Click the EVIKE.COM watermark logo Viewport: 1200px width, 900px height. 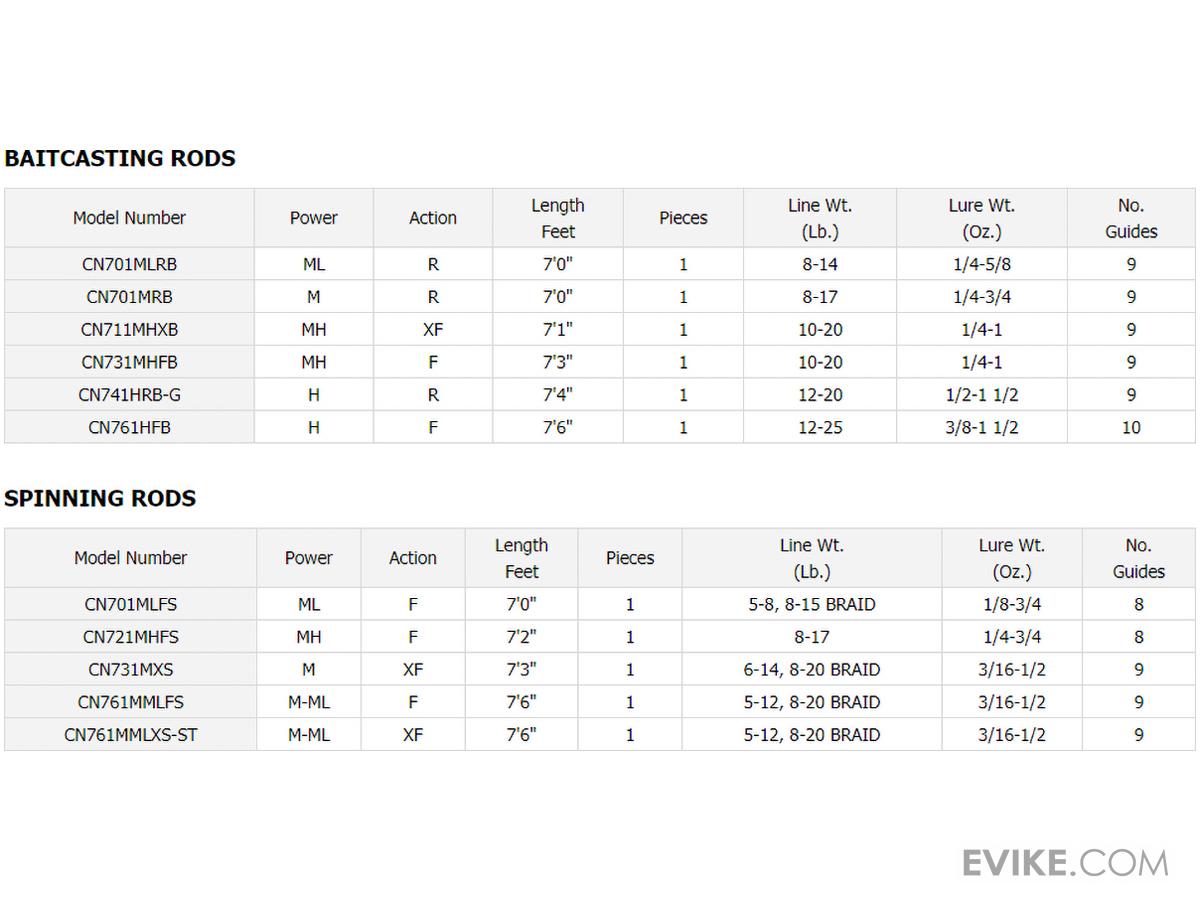pos(1065,863)
